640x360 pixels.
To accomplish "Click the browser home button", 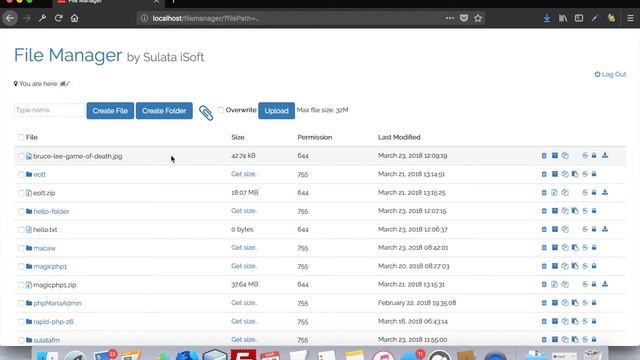I will tap(74, 18).
